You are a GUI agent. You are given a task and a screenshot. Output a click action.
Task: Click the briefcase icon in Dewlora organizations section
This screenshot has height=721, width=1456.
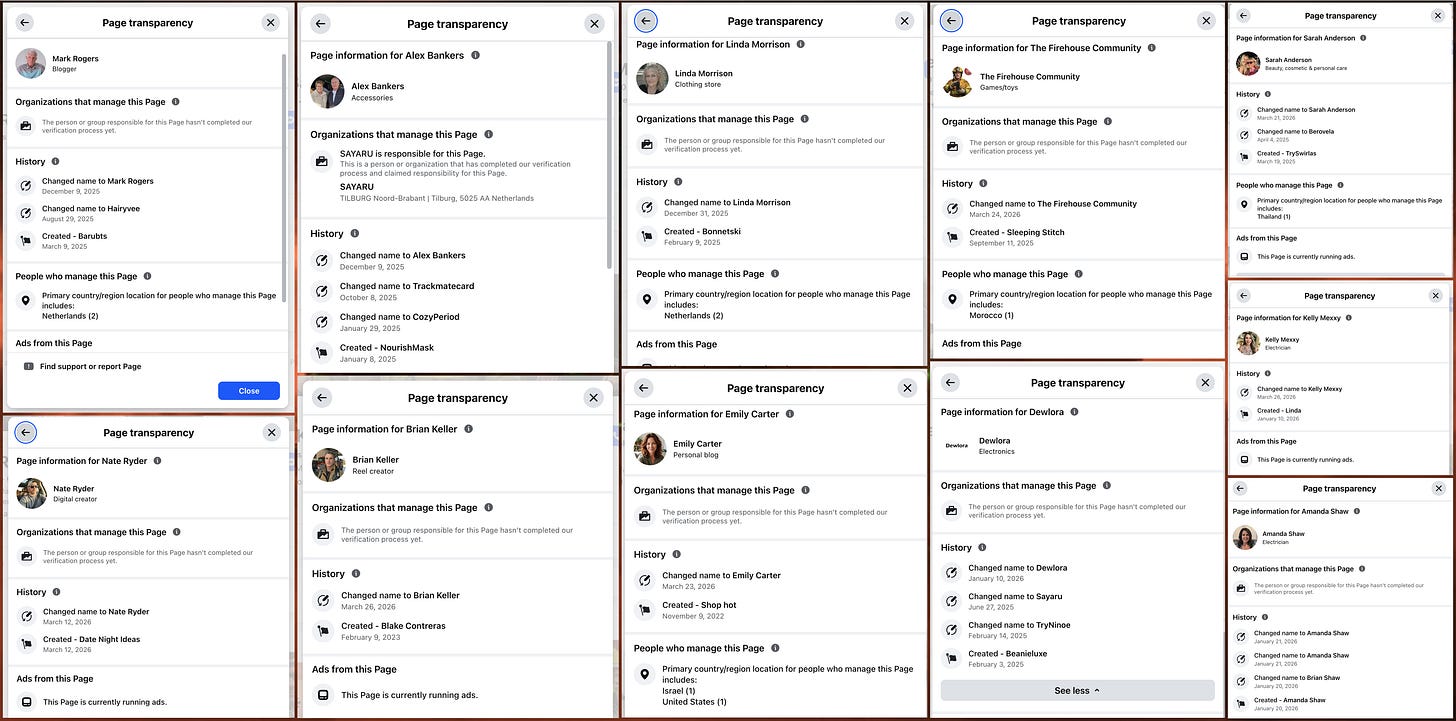point(950,510)
